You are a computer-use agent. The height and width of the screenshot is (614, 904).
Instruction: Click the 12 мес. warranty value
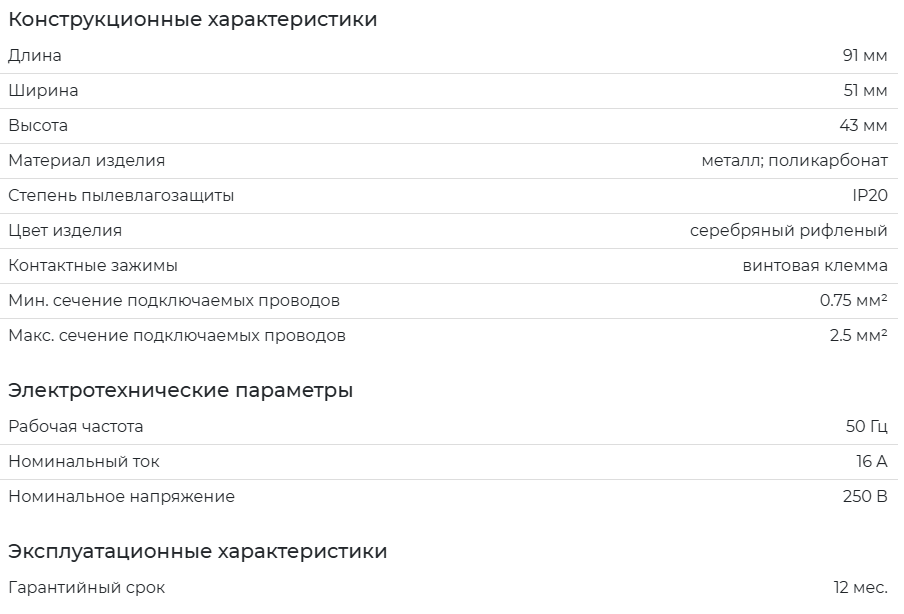tap(860, 588)
